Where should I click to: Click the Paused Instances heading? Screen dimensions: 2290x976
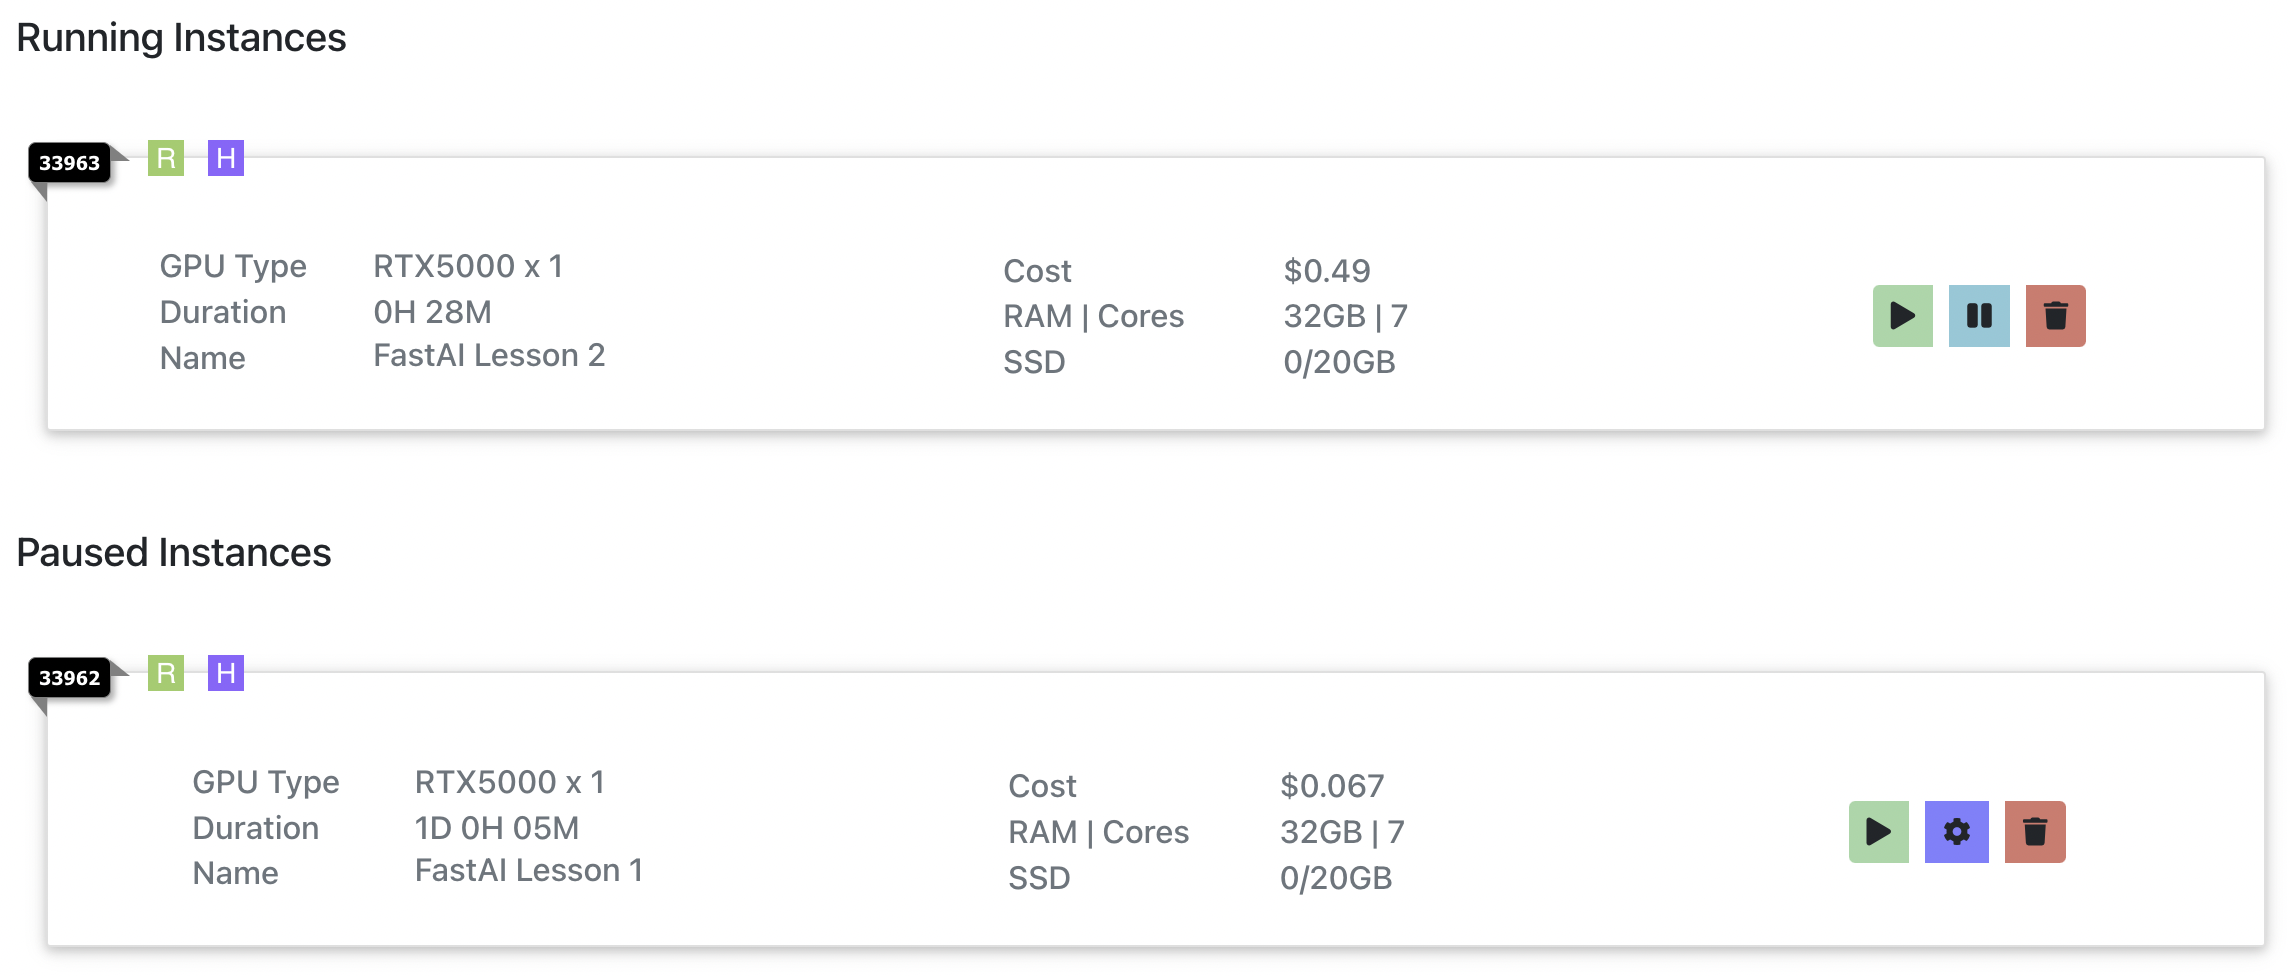coord(174,553)
